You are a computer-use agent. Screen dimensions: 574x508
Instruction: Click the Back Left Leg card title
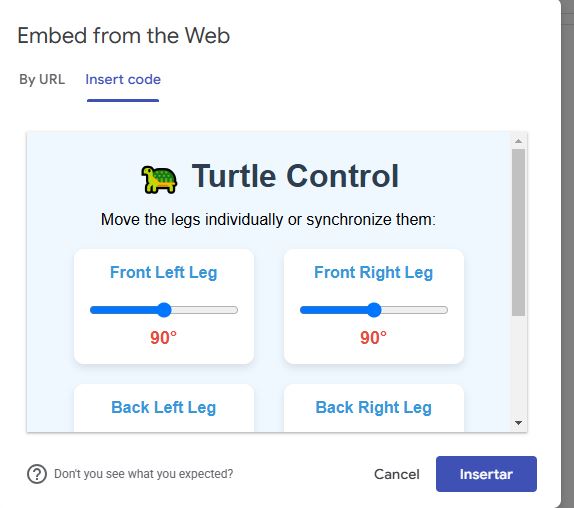pos(164,407)
